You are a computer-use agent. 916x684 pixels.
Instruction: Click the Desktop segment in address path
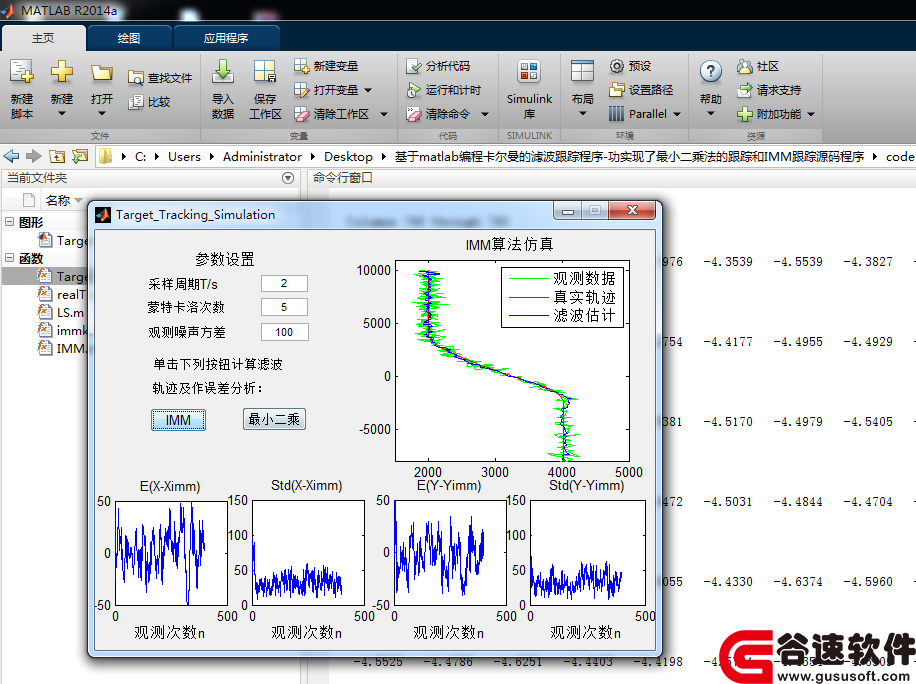pos(348,157)
